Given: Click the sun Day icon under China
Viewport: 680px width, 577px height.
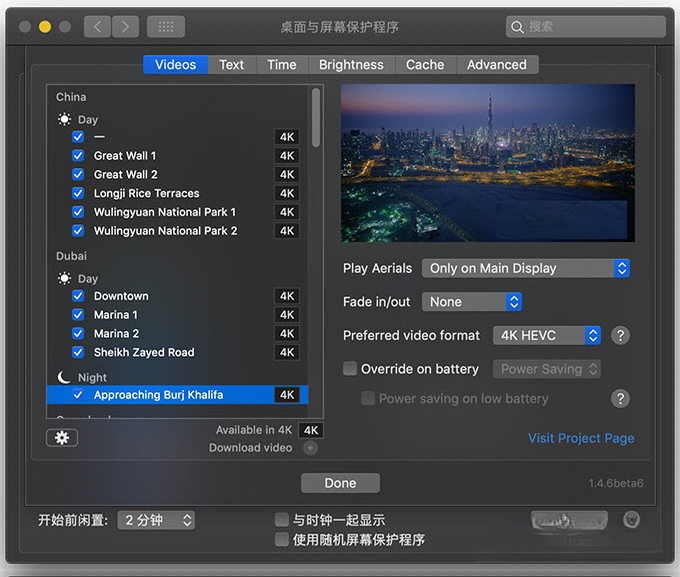Looking at the screenshot, I should 64,119.
